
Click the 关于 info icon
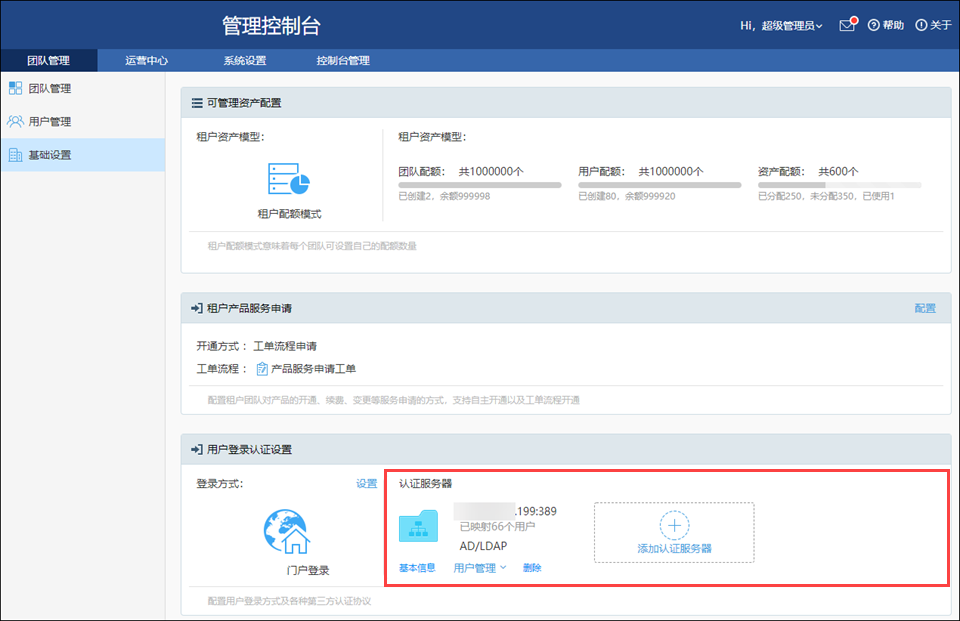[921, 25]
